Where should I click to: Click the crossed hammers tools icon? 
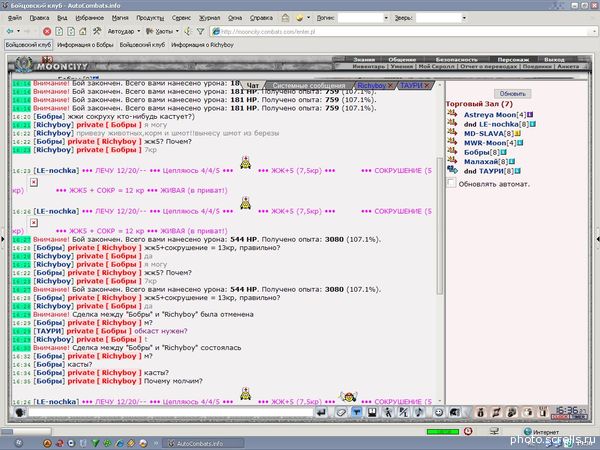(96, 31)
